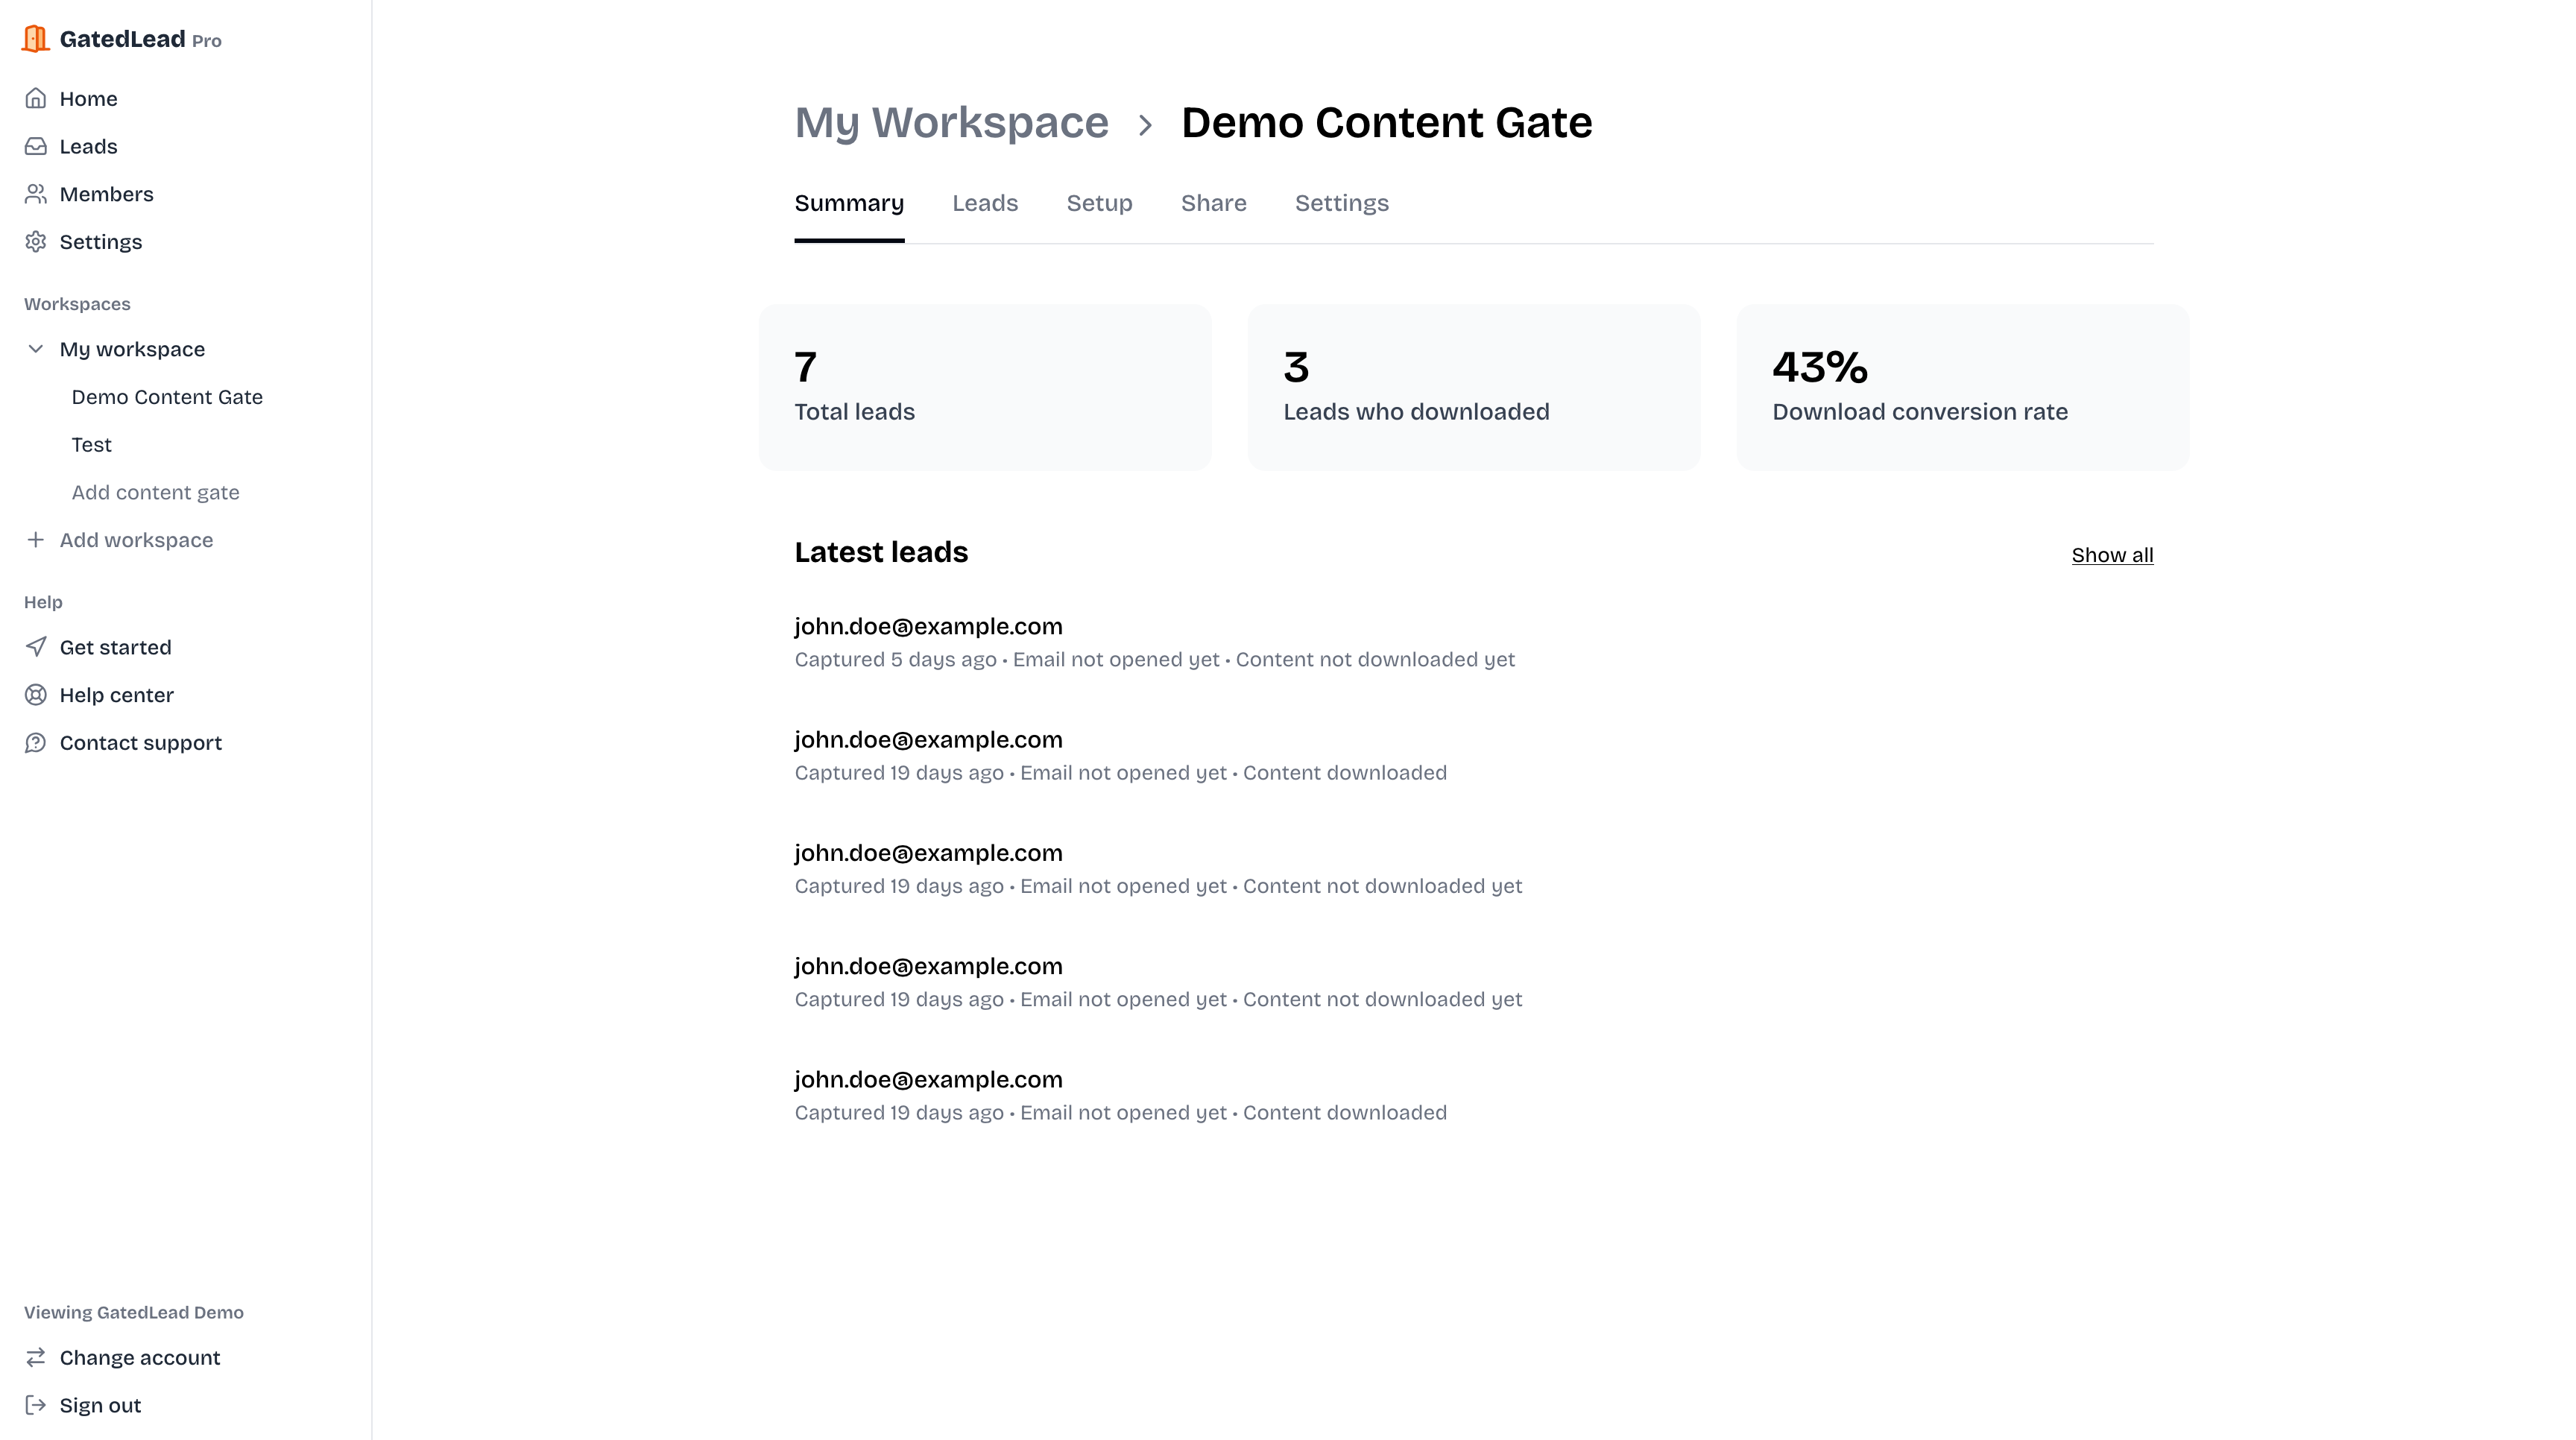
Task: Click the Change account swap arrows icon
Action: pos(36,1357)
